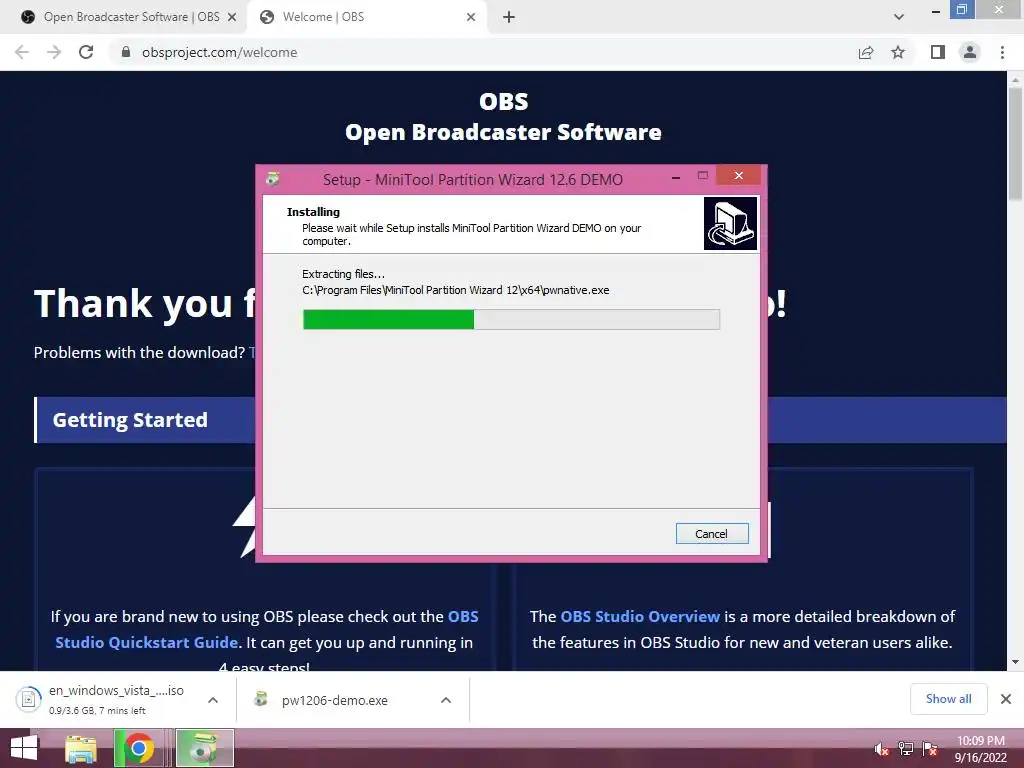Click the small setup icon in the dialog title bar
This screenshot has height=768, width=1024.
click(273, 178)
